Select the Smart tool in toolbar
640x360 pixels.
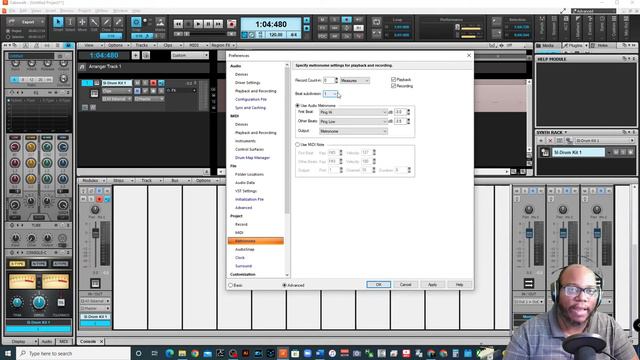(x=58, y=22)
